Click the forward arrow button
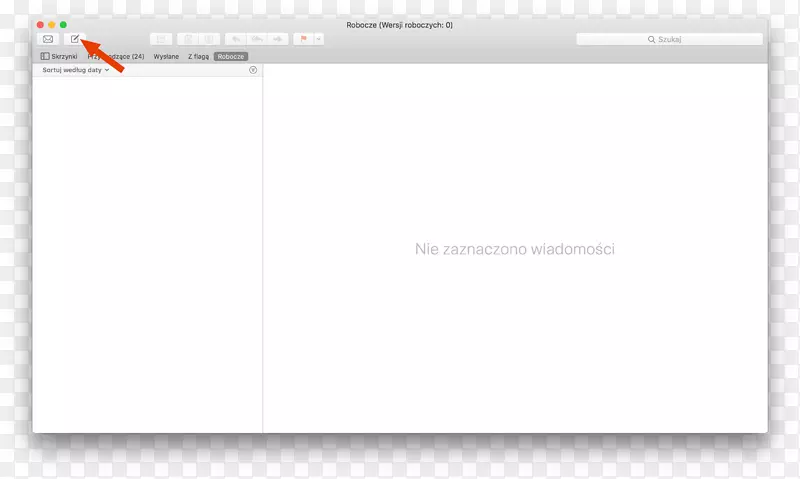Viewport: 800px width, 479px height. [278, 39]
